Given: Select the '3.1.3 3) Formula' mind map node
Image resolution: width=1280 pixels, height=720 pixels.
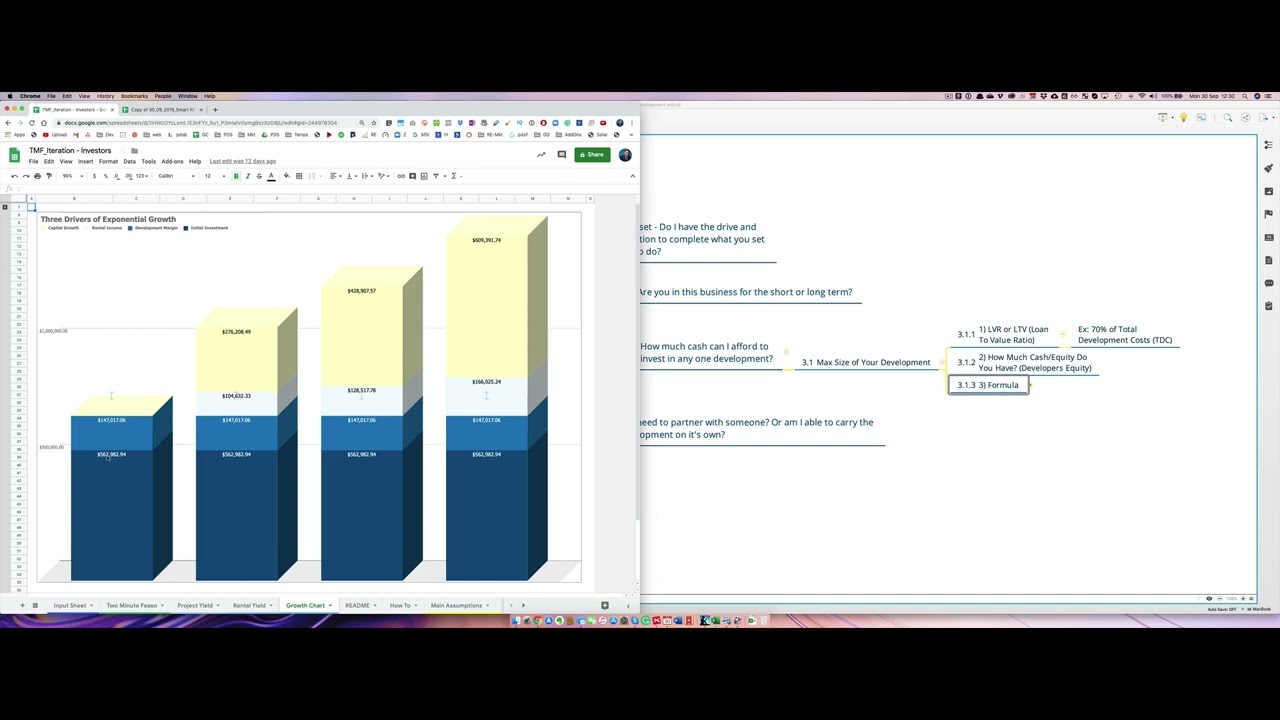Looking at the screenshot, I should pyautogui.click(x=988, y=385).
